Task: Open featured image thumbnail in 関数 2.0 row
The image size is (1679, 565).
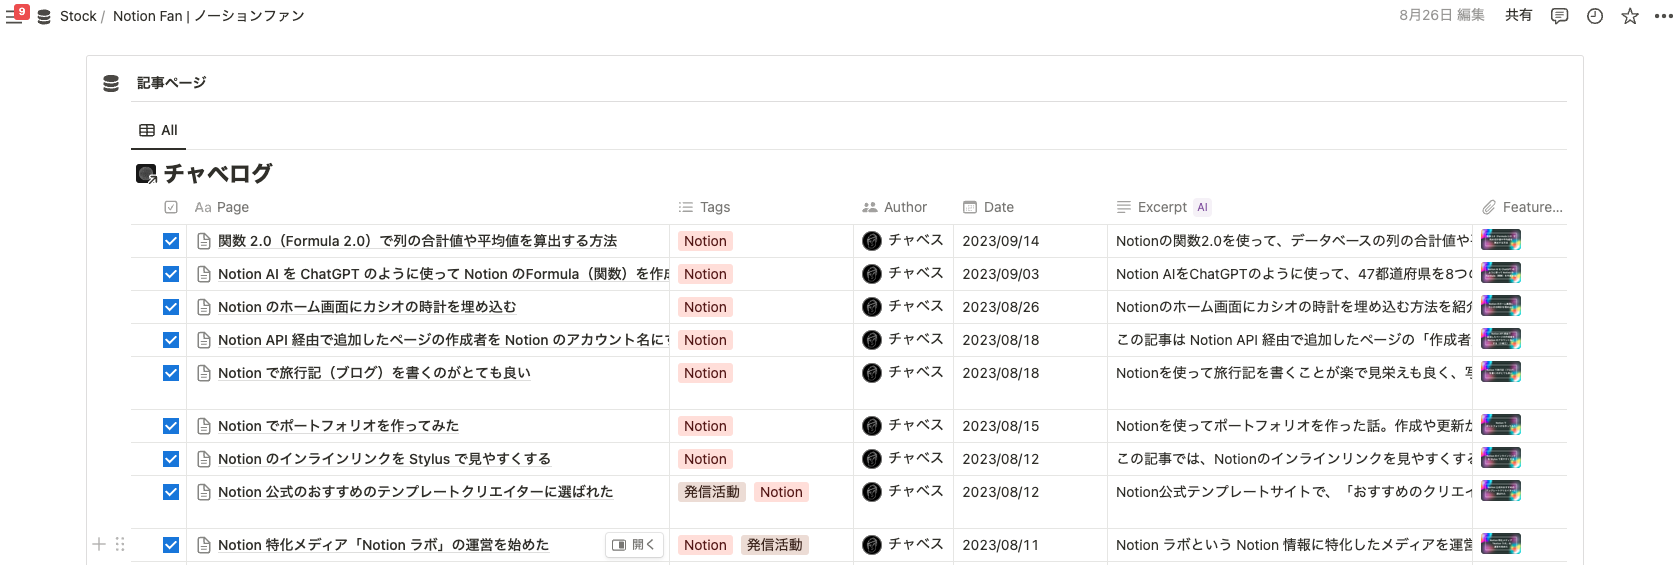Action: [1500, 240]
